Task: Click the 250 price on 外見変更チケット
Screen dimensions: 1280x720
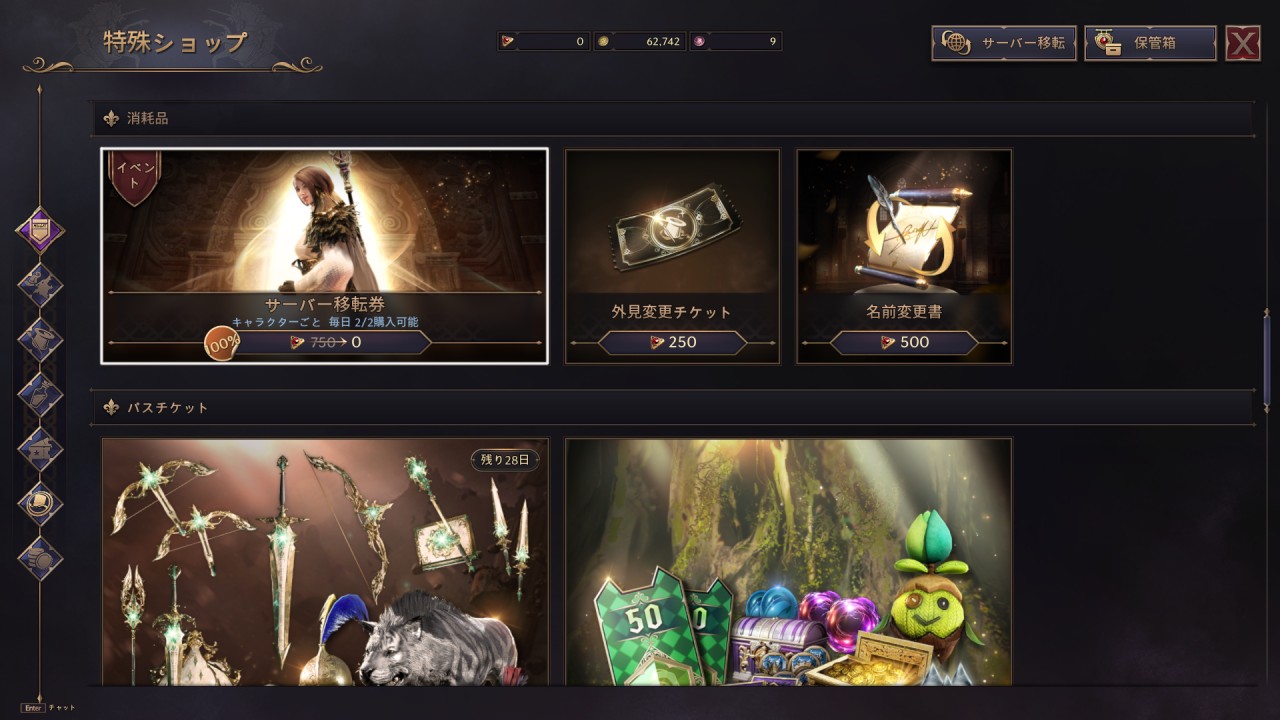Action: click(672, 342)
